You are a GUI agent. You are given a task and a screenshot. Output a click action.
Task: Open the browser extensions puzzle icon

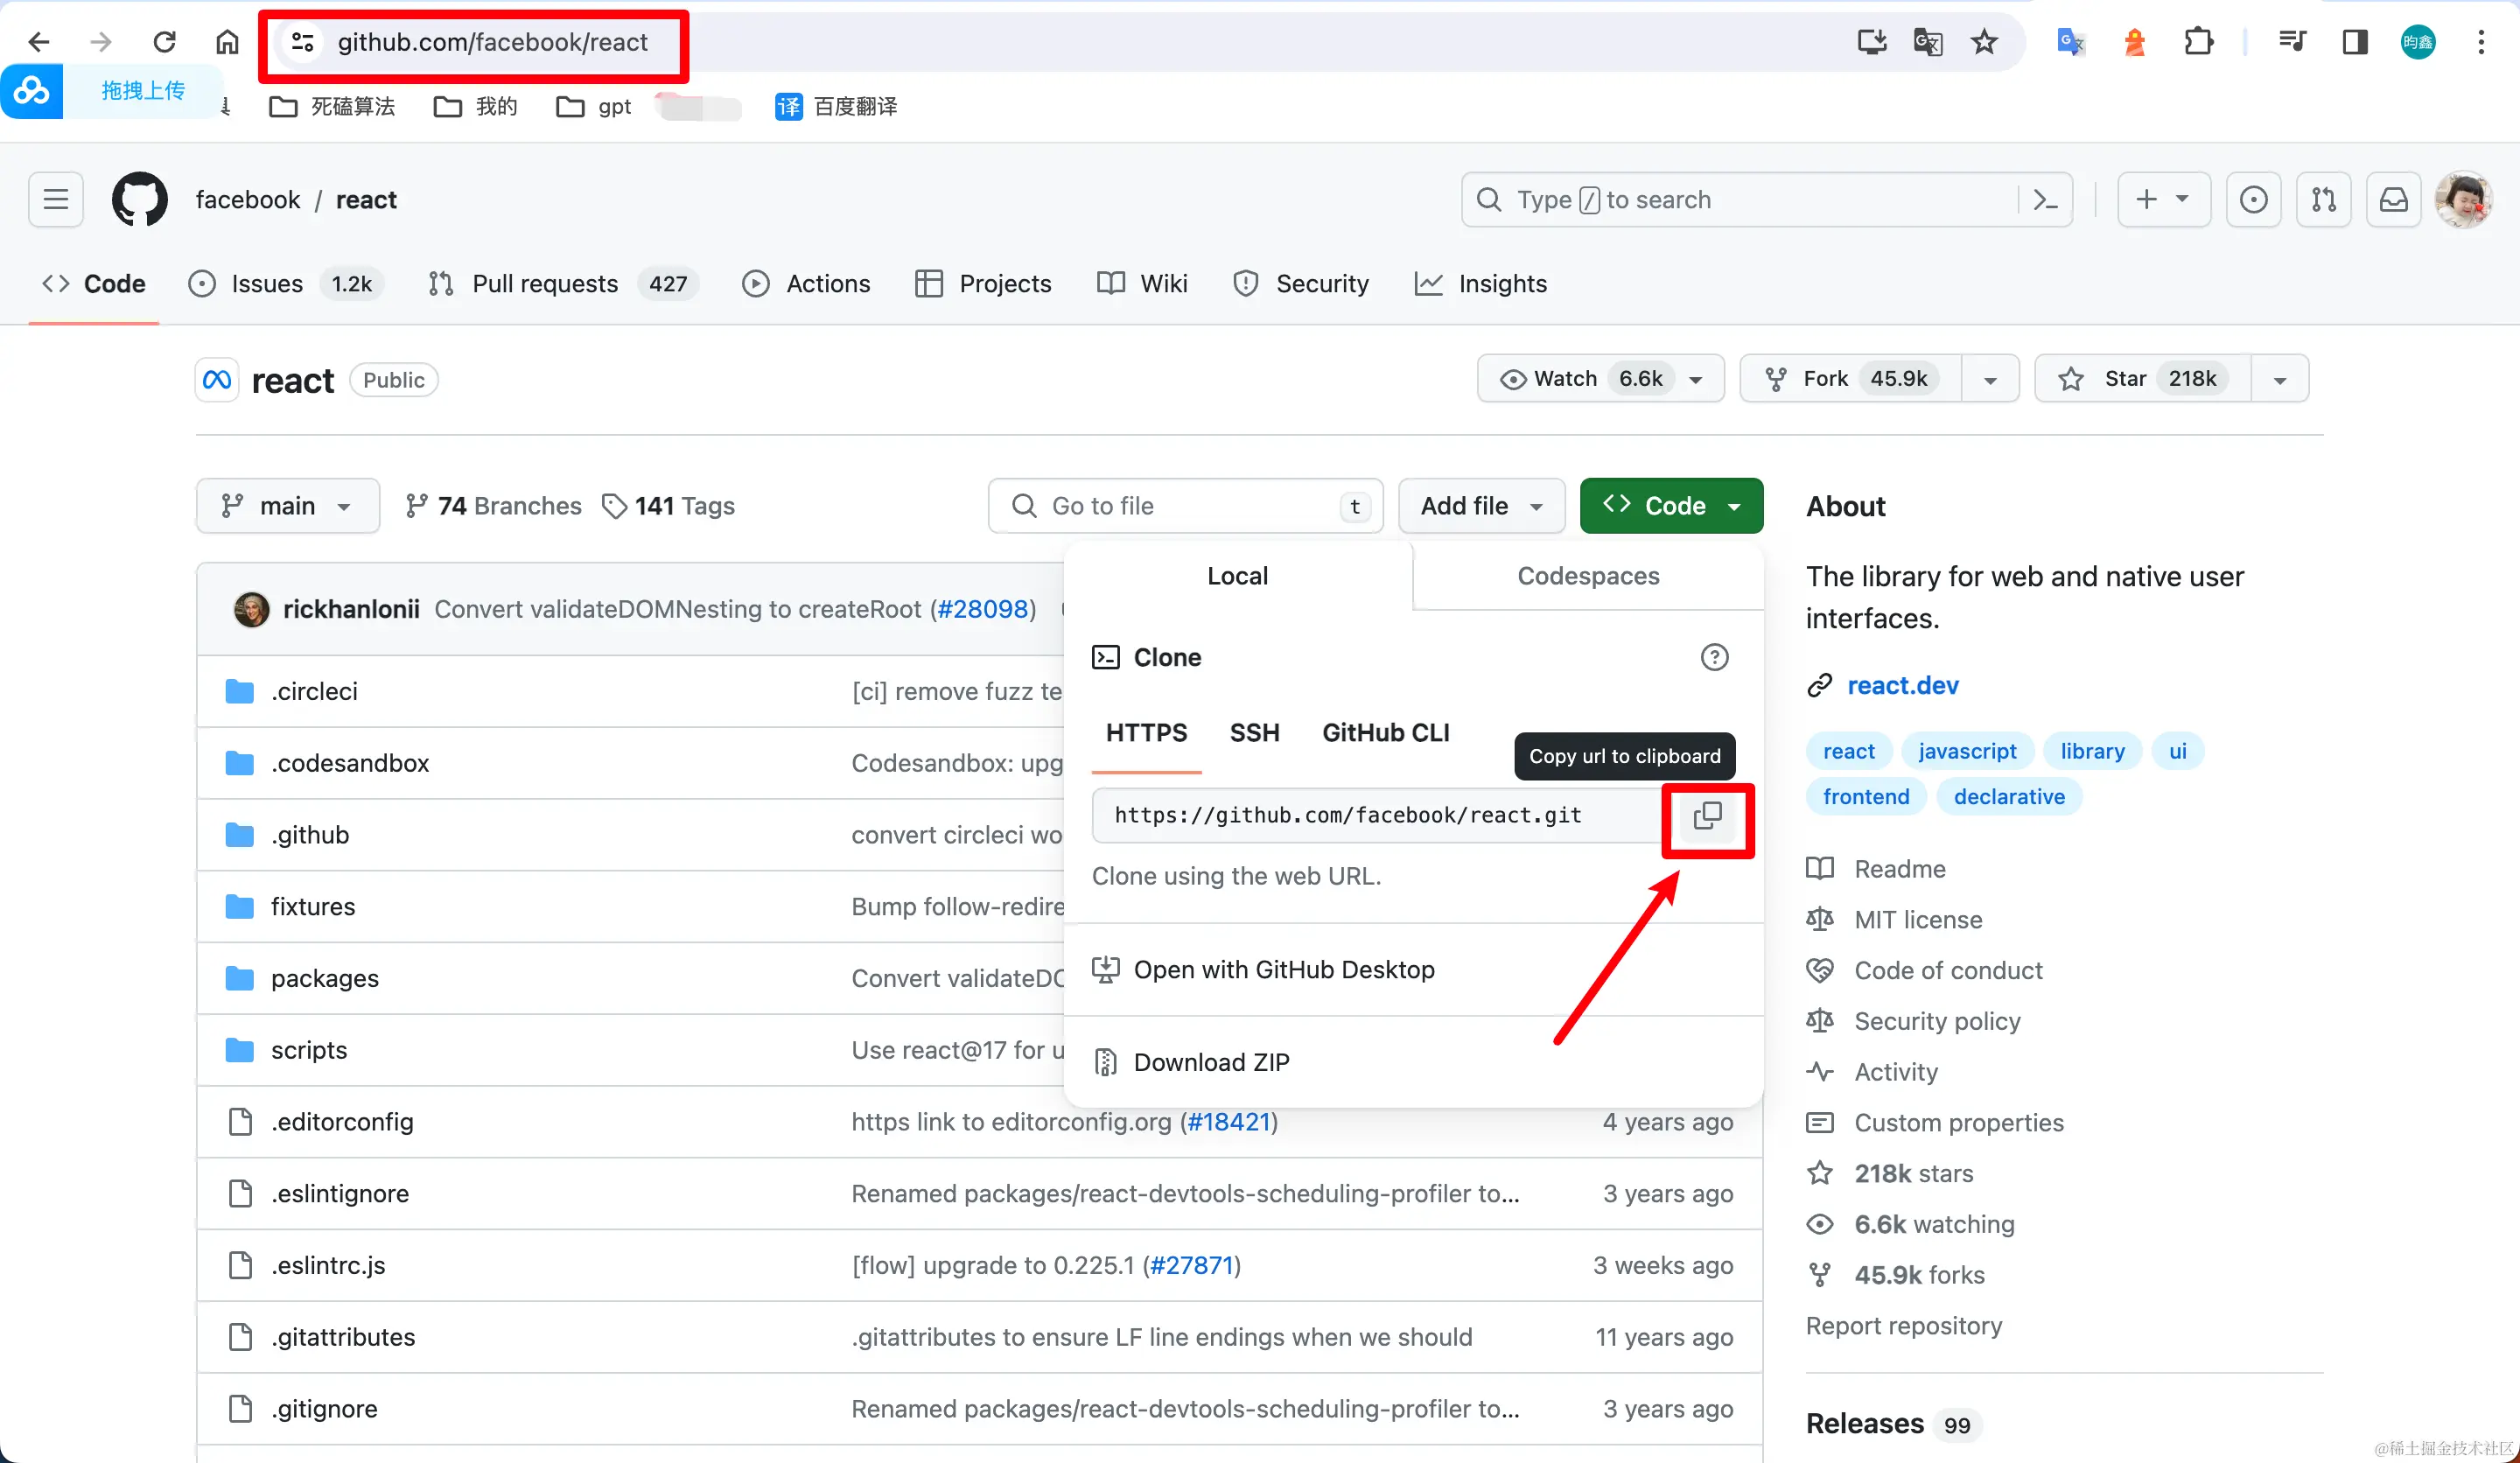click(x=2198, y=42)
